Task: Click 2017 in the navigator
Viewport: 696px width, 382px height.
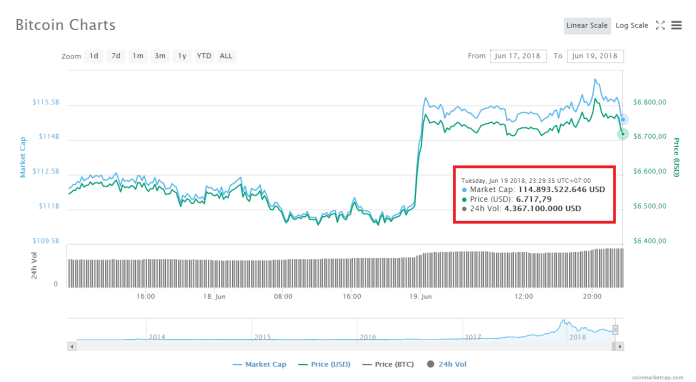Action: coord(473,337)
